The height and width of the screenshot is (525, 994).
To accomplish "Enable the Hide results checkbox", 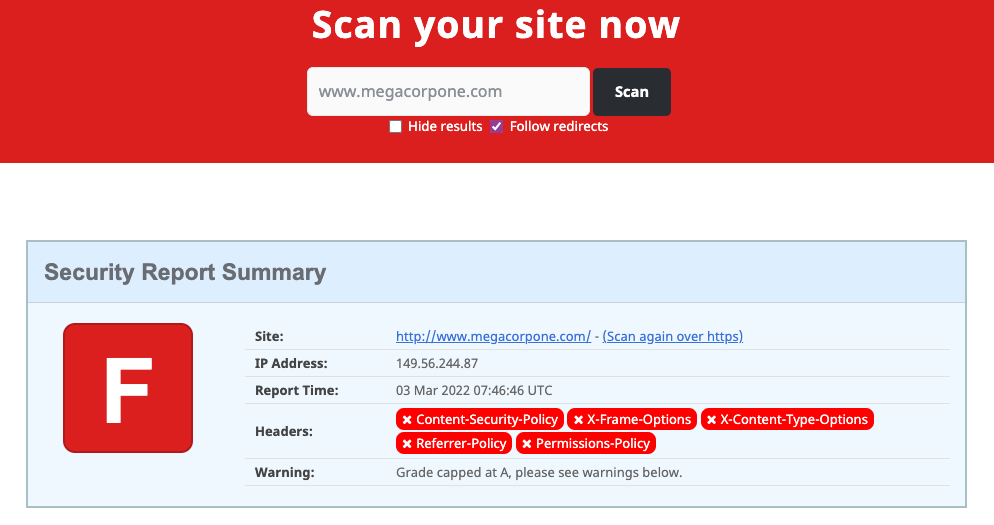I will (x=396, y=127).
